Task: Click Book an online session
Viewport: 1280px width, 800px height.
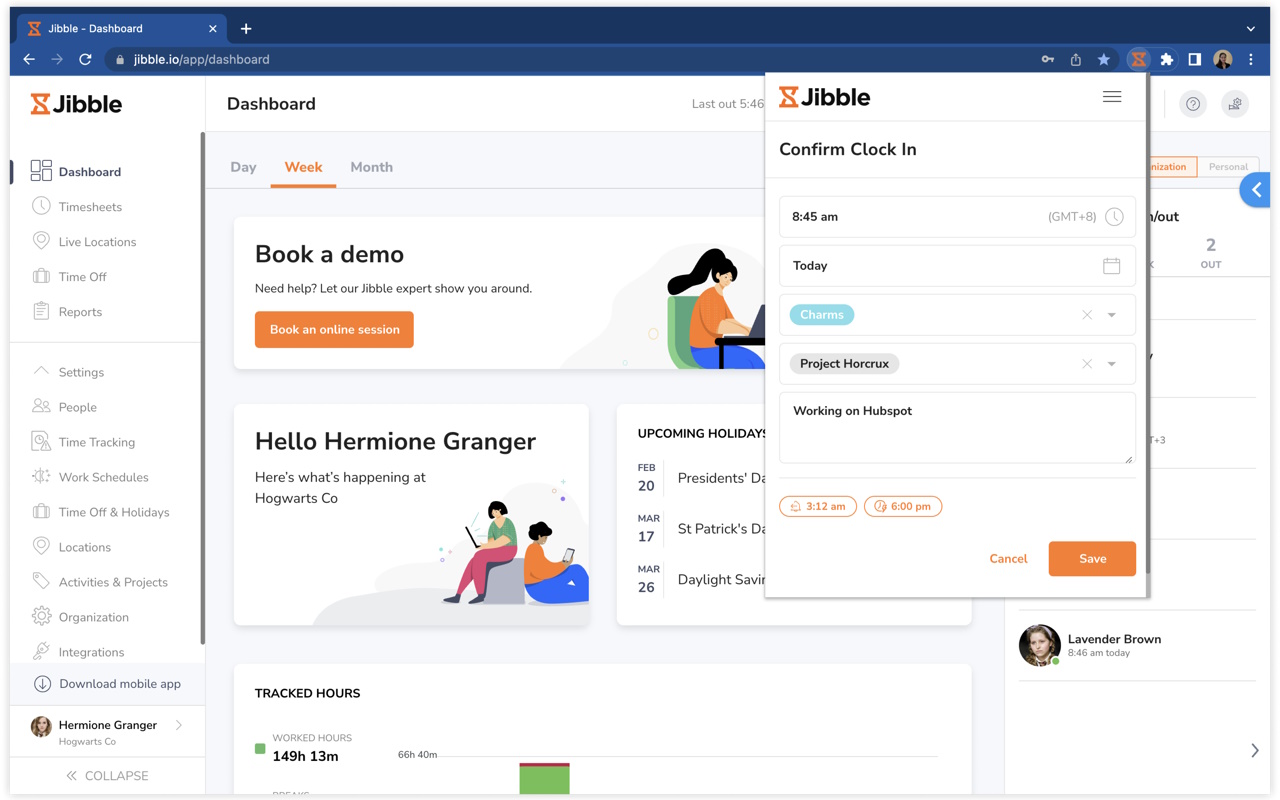Action: [x=334, y=330]
